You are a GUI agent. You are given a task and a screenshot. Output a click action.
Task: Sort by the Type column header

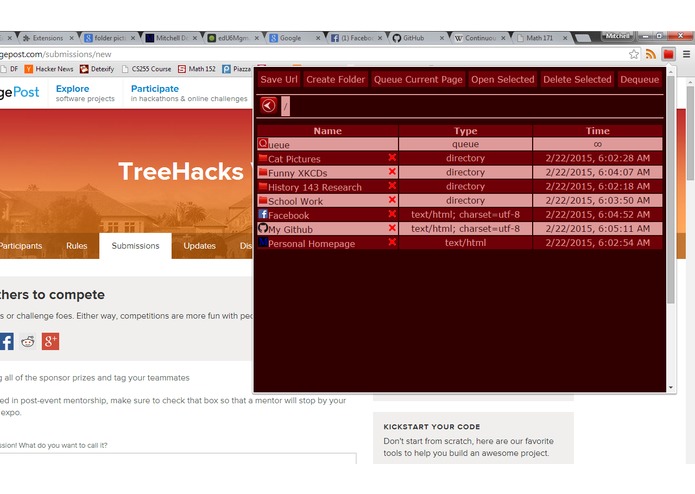click(465, 131)
